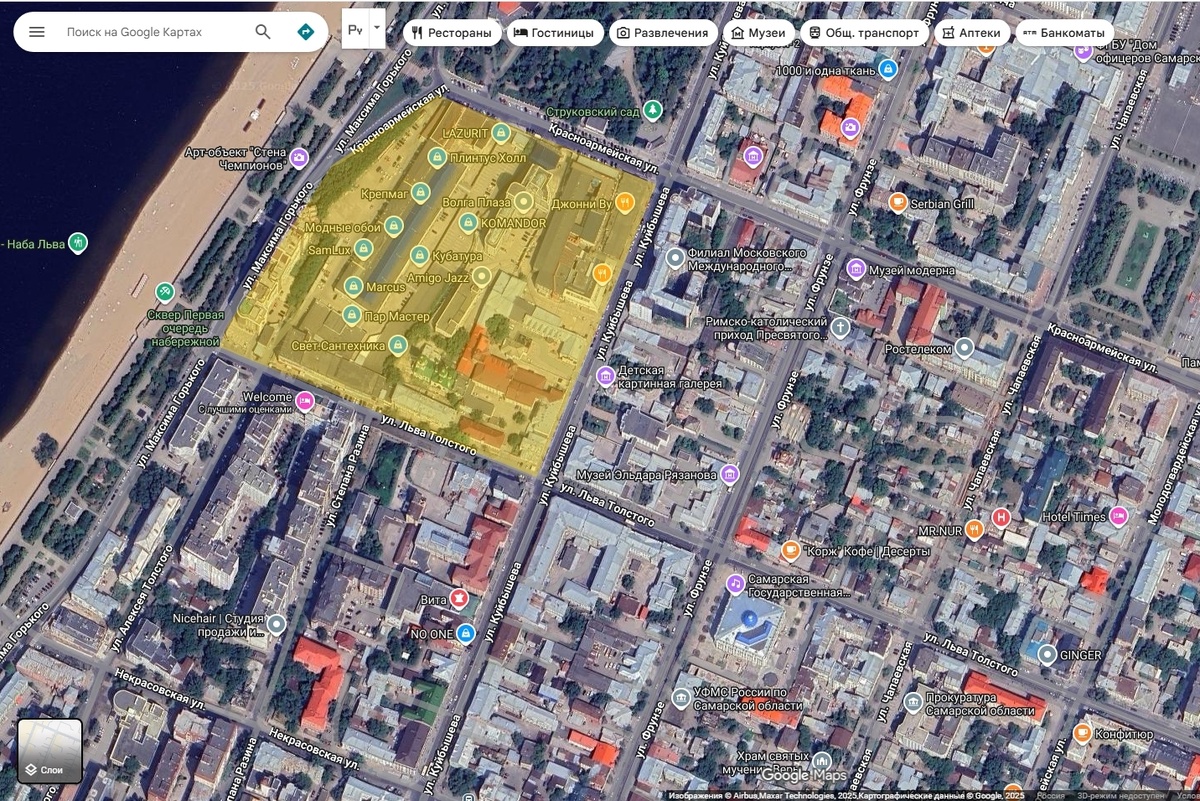Select the Волга Плаза marker

click(522, 201)
